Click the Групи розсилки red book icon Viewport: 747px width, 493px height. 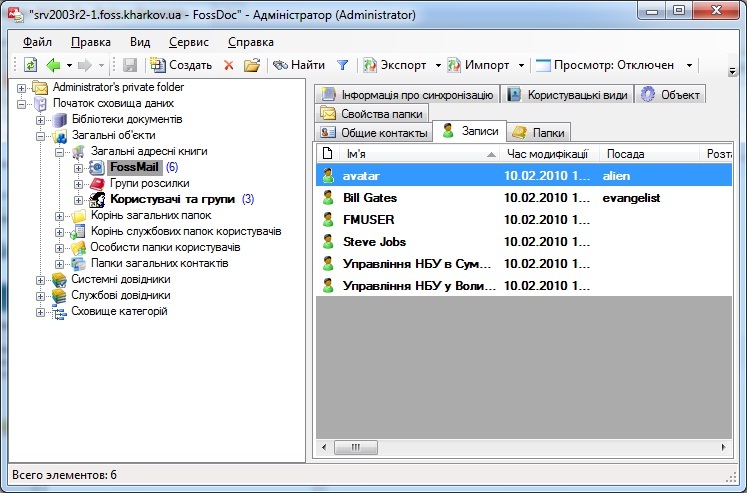(x=97, y=183)
